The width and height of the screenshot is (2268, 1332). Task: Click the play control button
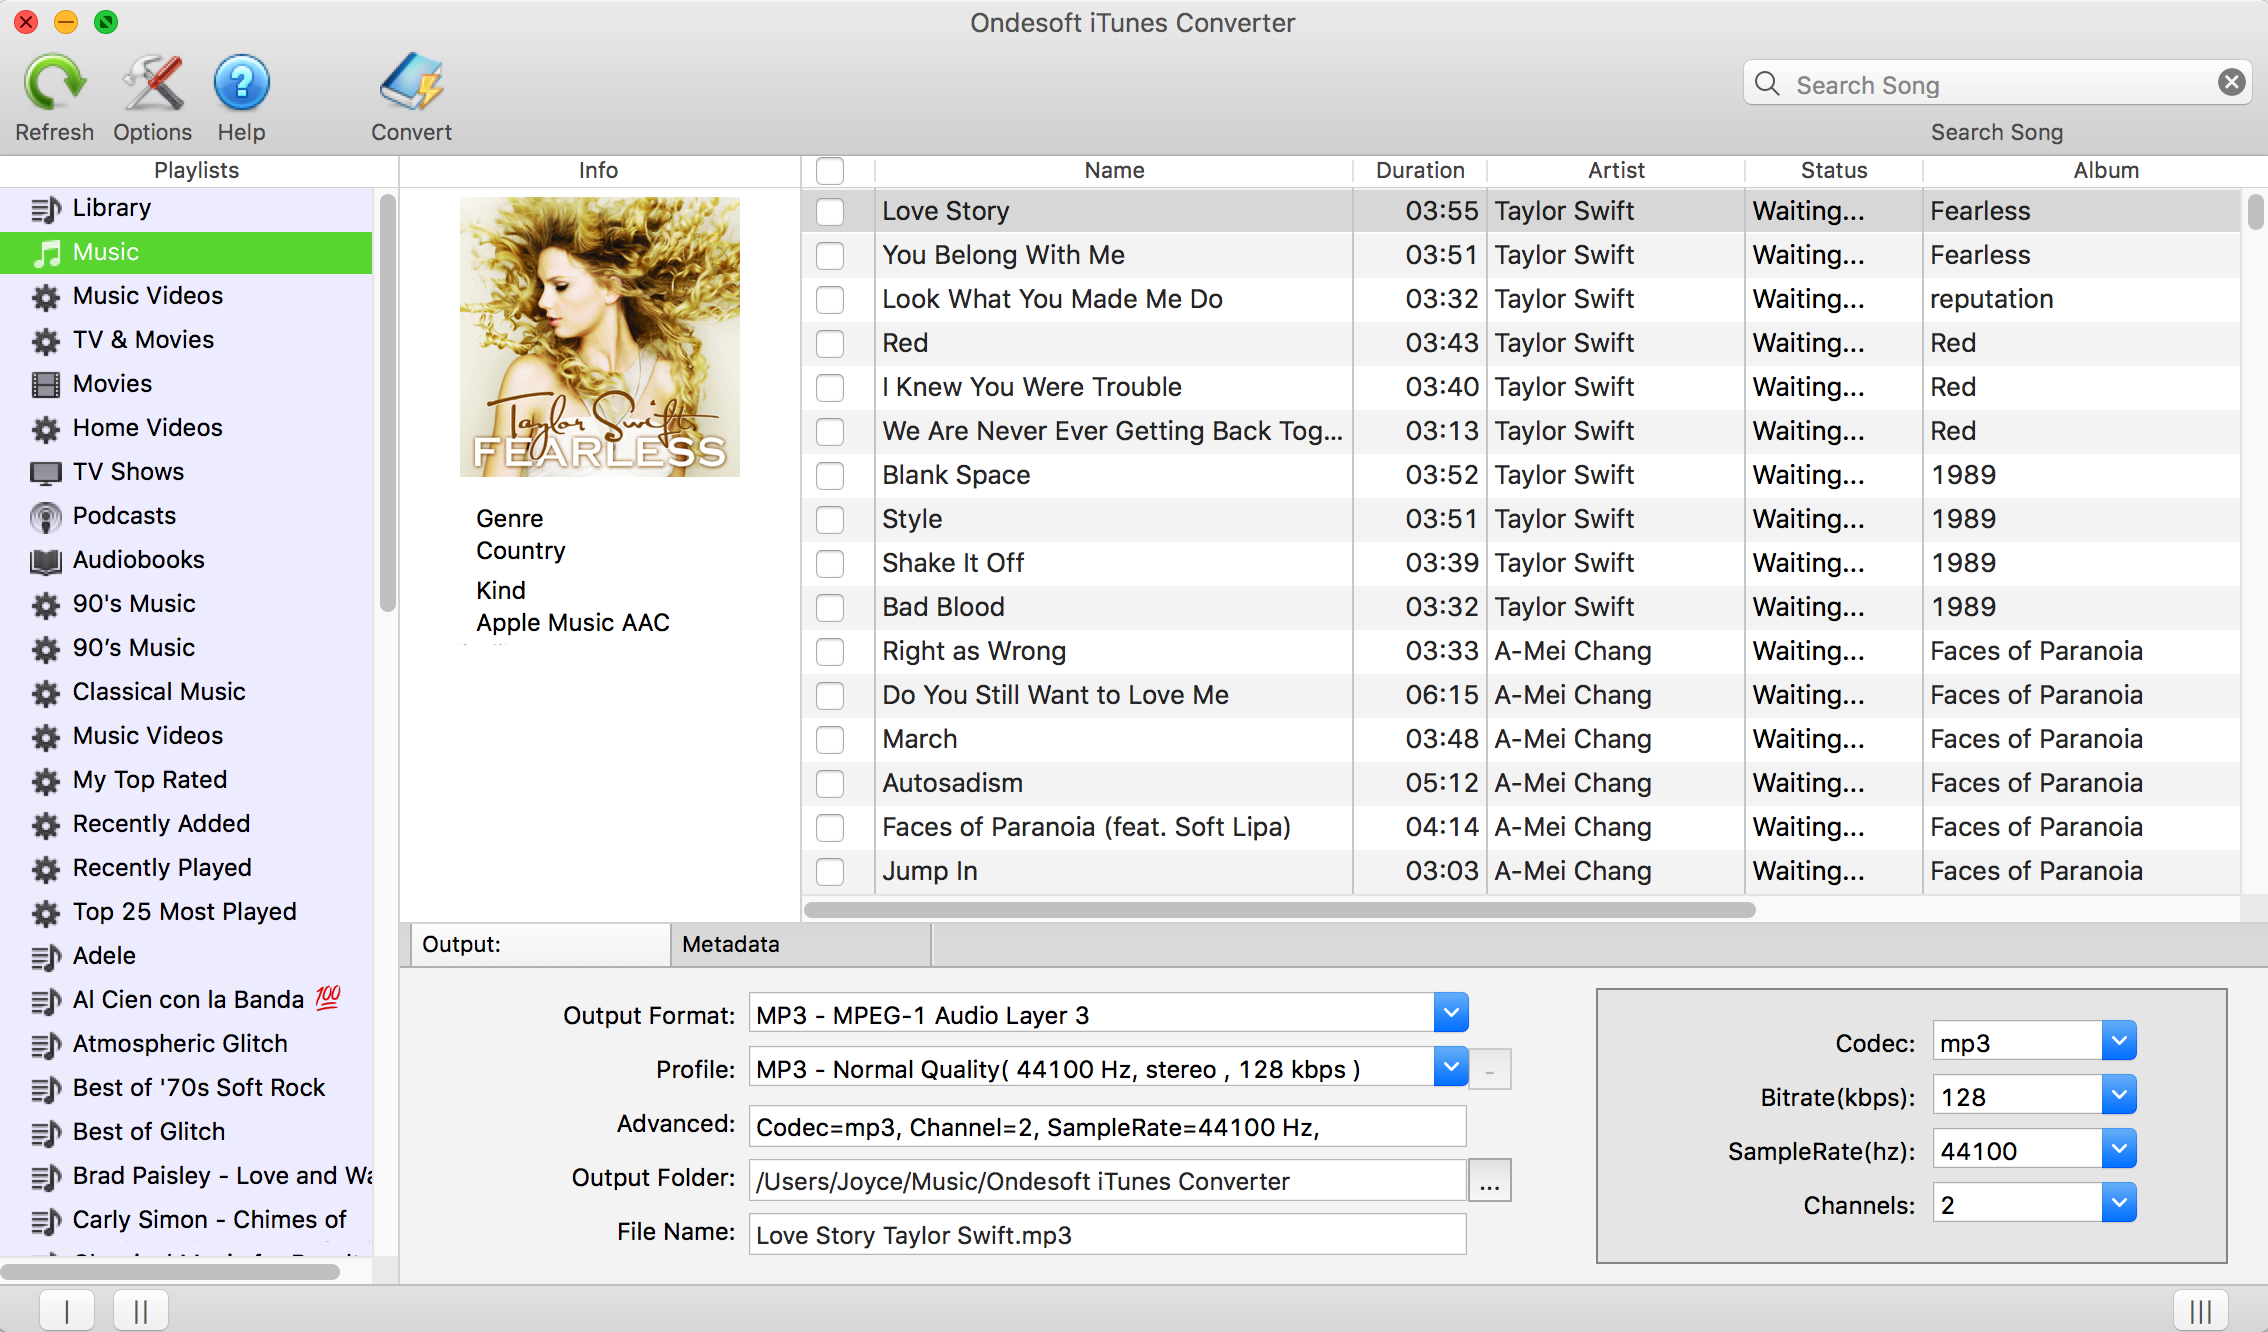(x=68, y=1303)
